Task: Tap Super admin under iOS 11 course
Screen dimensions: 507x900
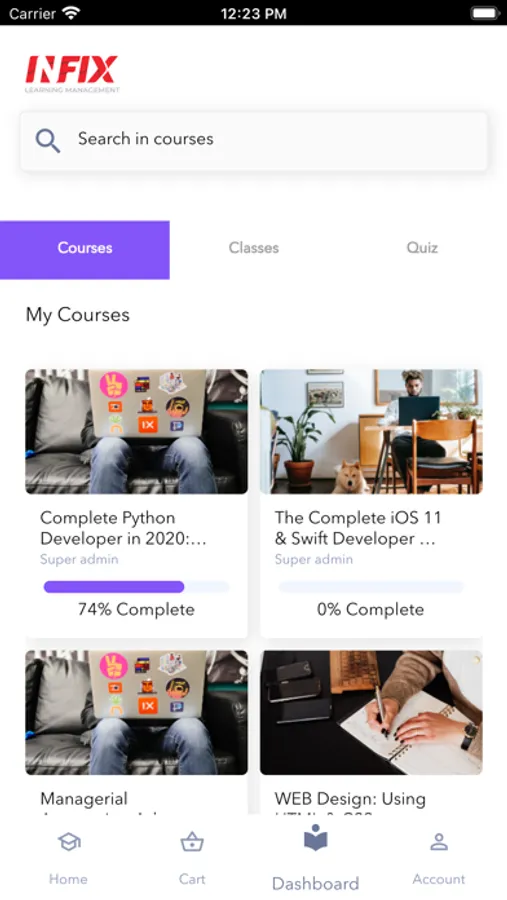Action: pos(314,559)
